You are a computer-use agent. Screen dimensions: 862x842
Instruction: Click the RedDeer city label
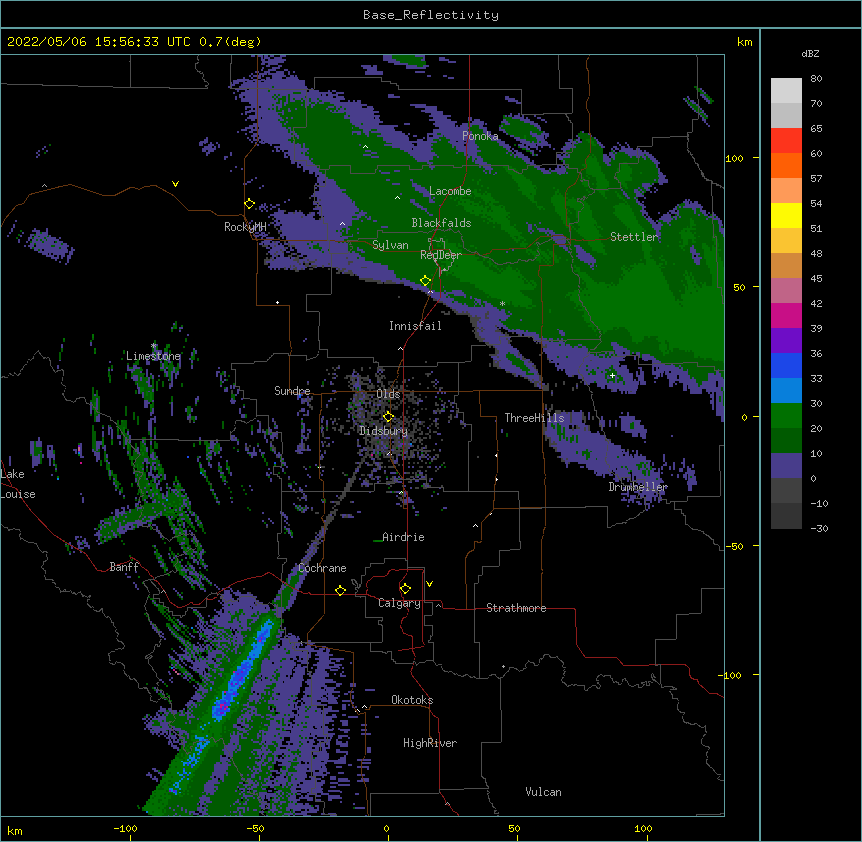pyautogui.click(x=440, y=255)
